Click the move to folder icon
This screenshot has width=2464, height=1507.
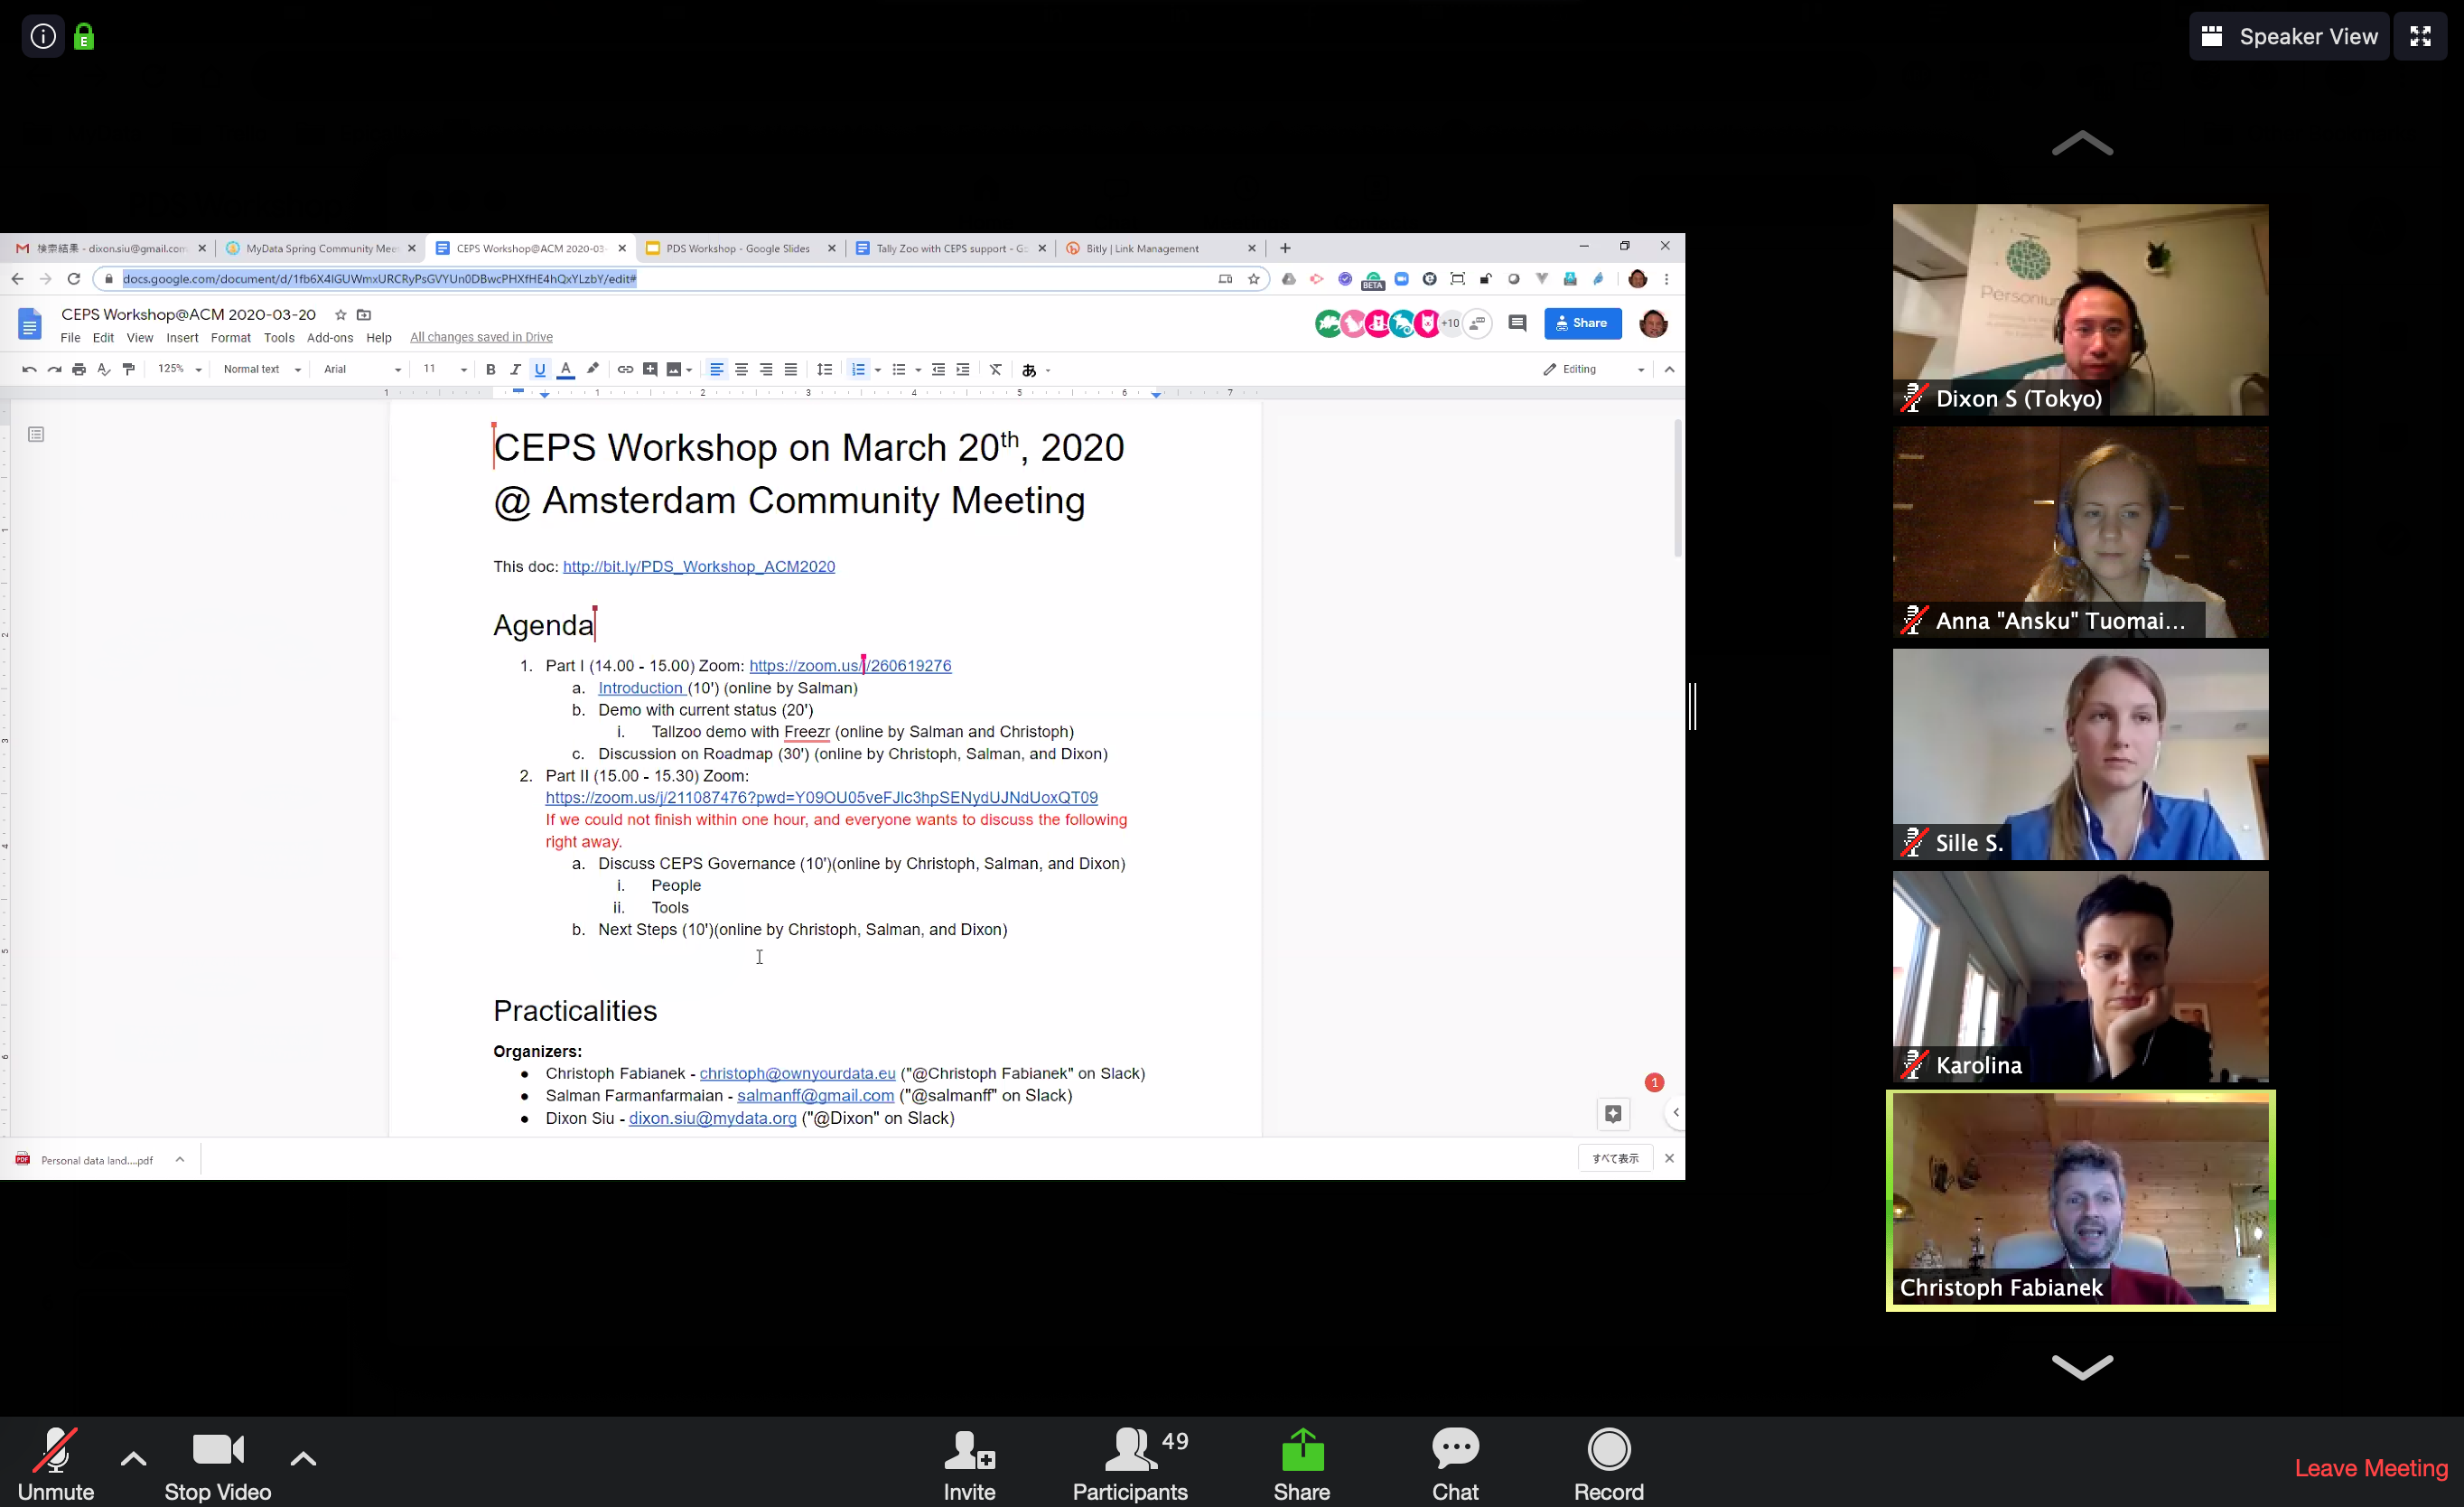tap(364, 314)
